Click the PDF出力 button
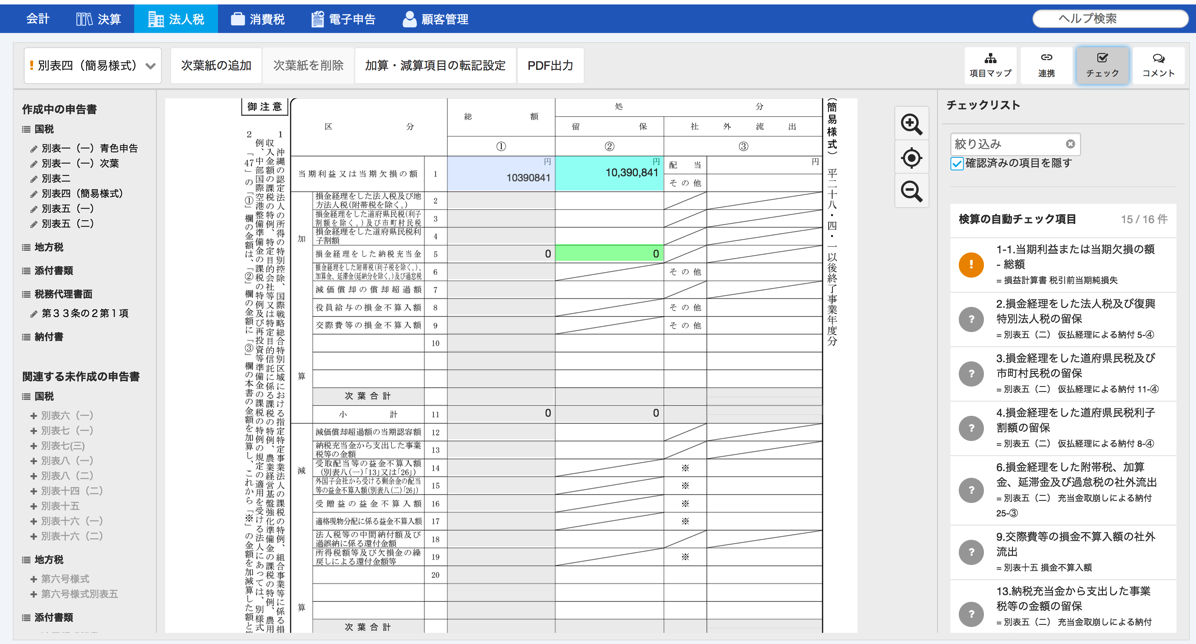Screen dimensions: 1196x644 (550, 66)
